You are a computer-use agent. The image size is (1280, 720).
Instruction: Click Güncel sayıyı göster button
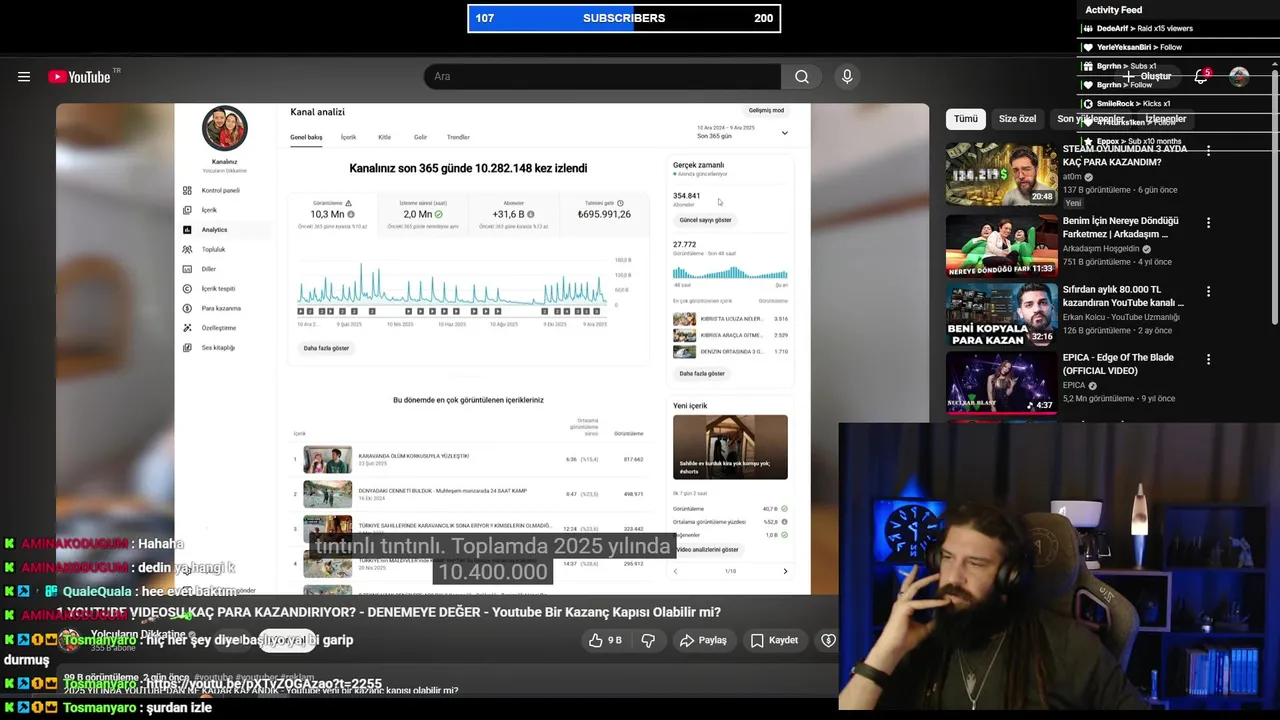[705, 220]
